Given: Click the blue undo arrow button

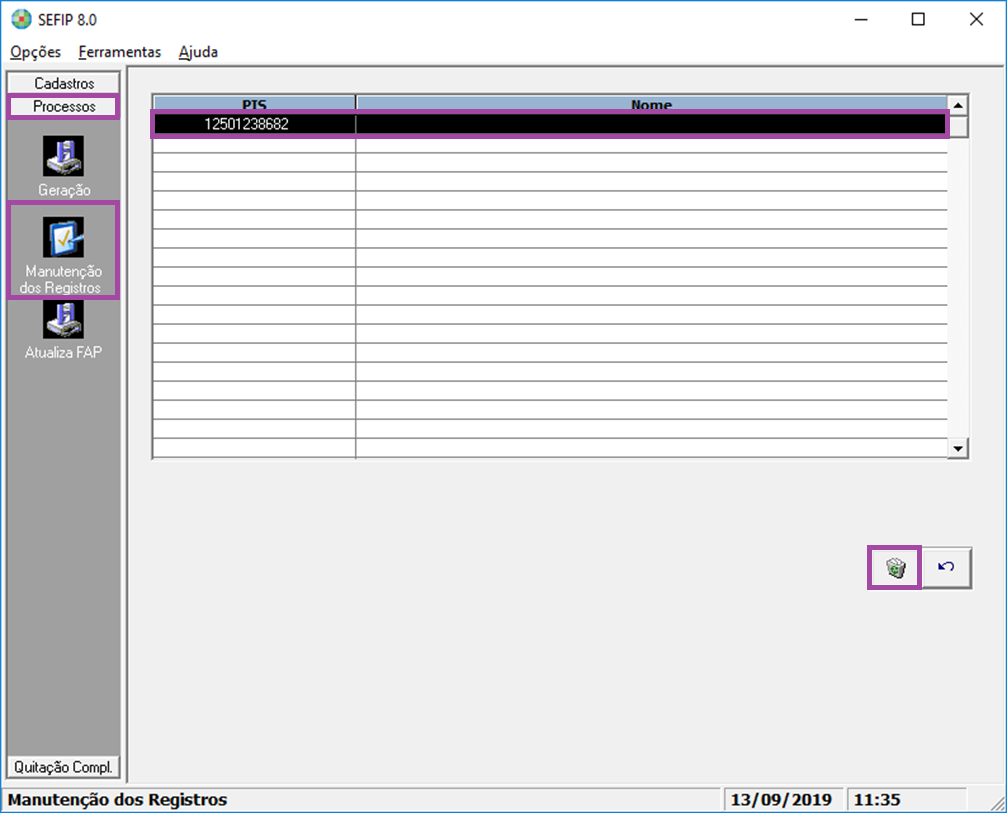Looking at the screenshot, I should pos(947,567).
